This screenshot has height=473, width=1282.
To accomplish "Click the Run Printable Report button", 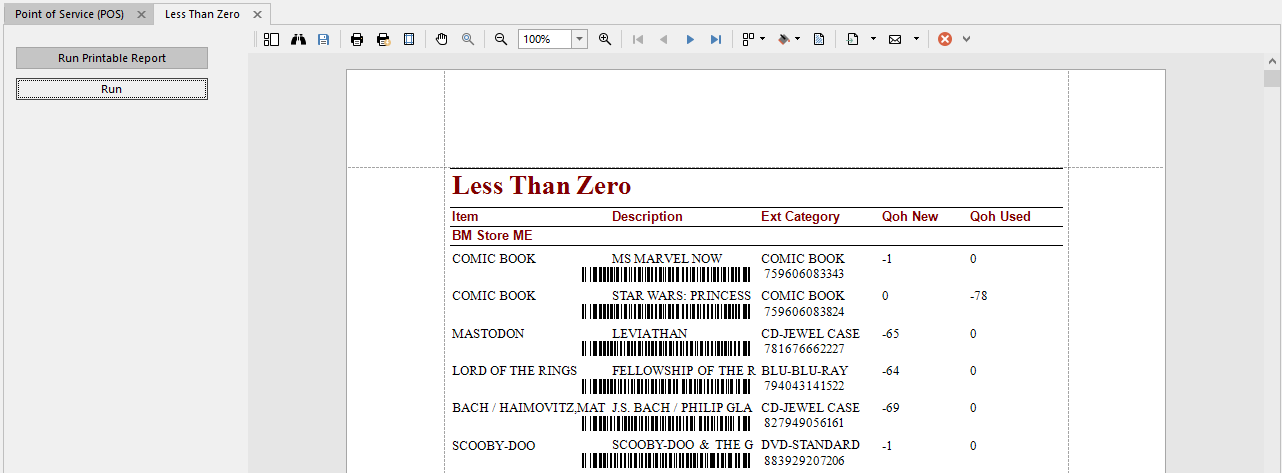I will point(112,58).
